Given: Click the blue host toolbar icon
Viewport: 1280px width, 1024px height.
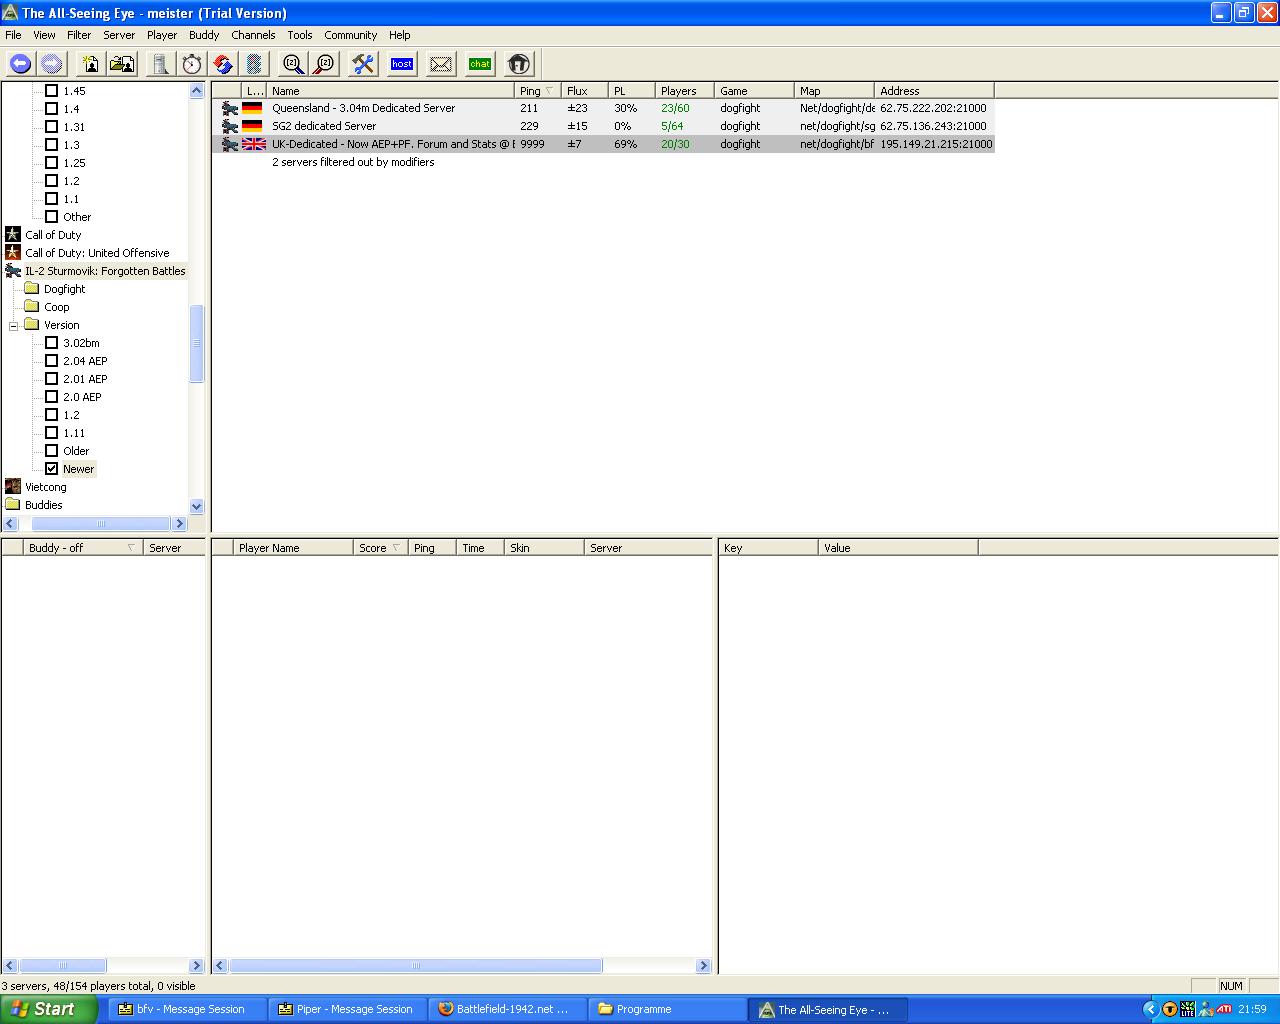Looking at the screenshot, I should [x=402, y=64].
